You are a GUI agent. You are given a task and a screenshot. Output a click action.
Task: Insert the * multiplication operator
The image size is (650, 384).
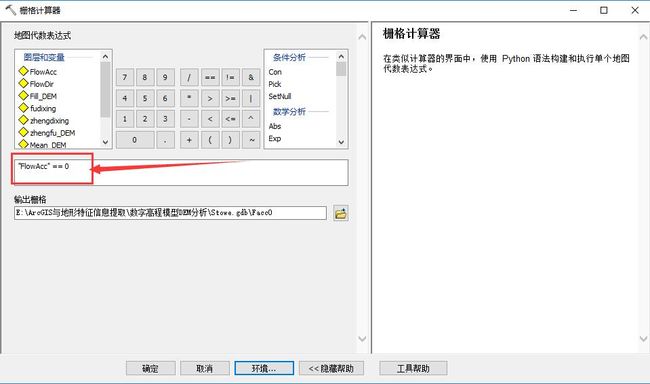(189, 98)
